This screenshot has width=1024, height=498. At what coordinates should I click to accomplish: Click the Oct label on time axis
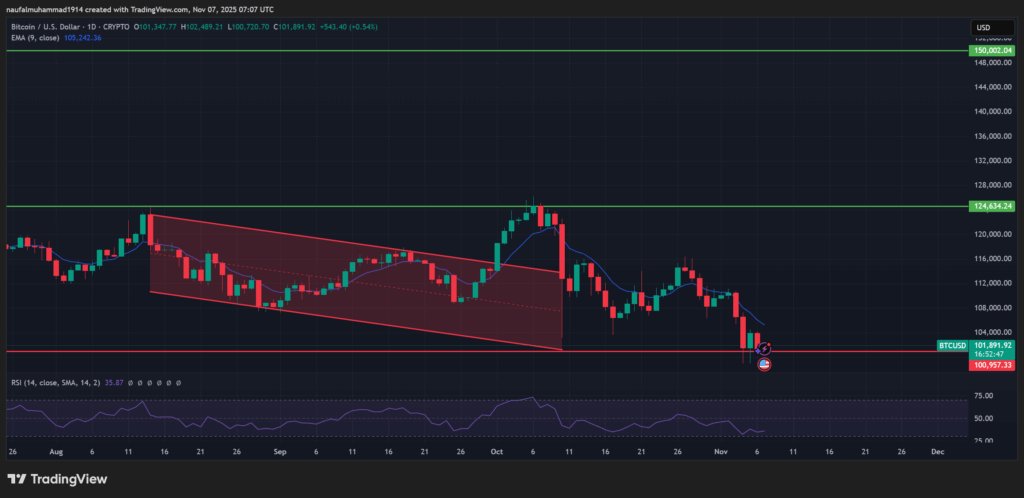point(495,451)
